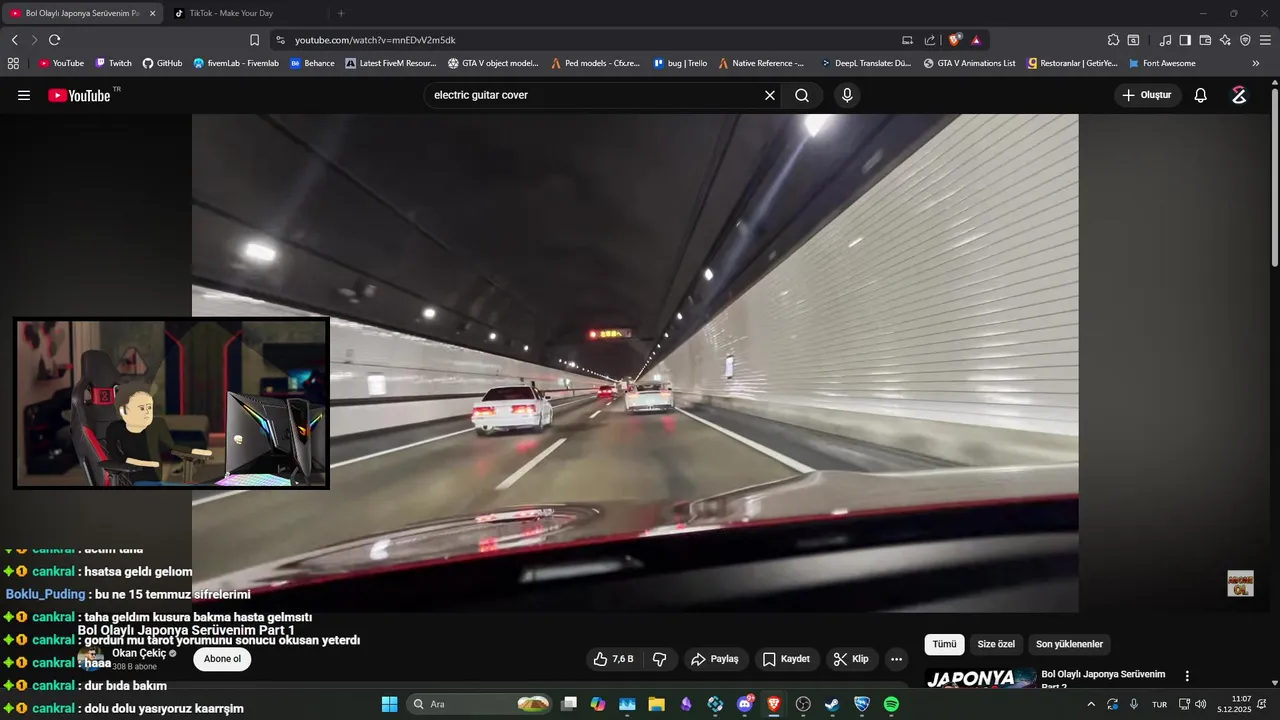Go back in browser history

tap(14, 40)
